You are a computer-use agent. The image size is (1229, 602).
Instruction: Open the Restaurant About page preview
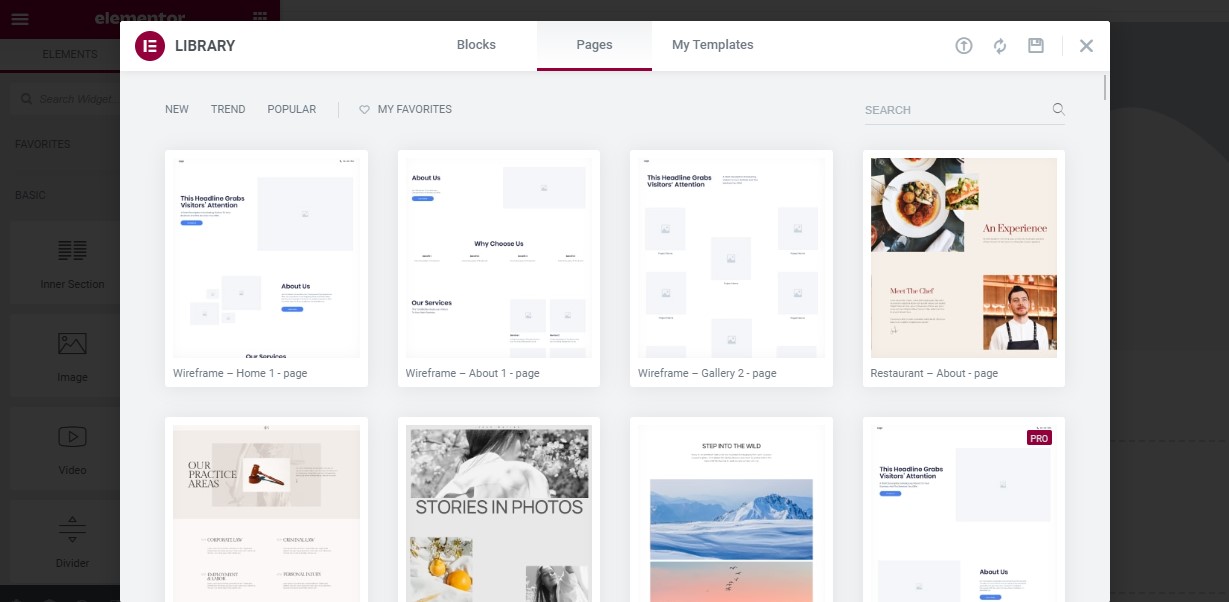click(964, 258)
